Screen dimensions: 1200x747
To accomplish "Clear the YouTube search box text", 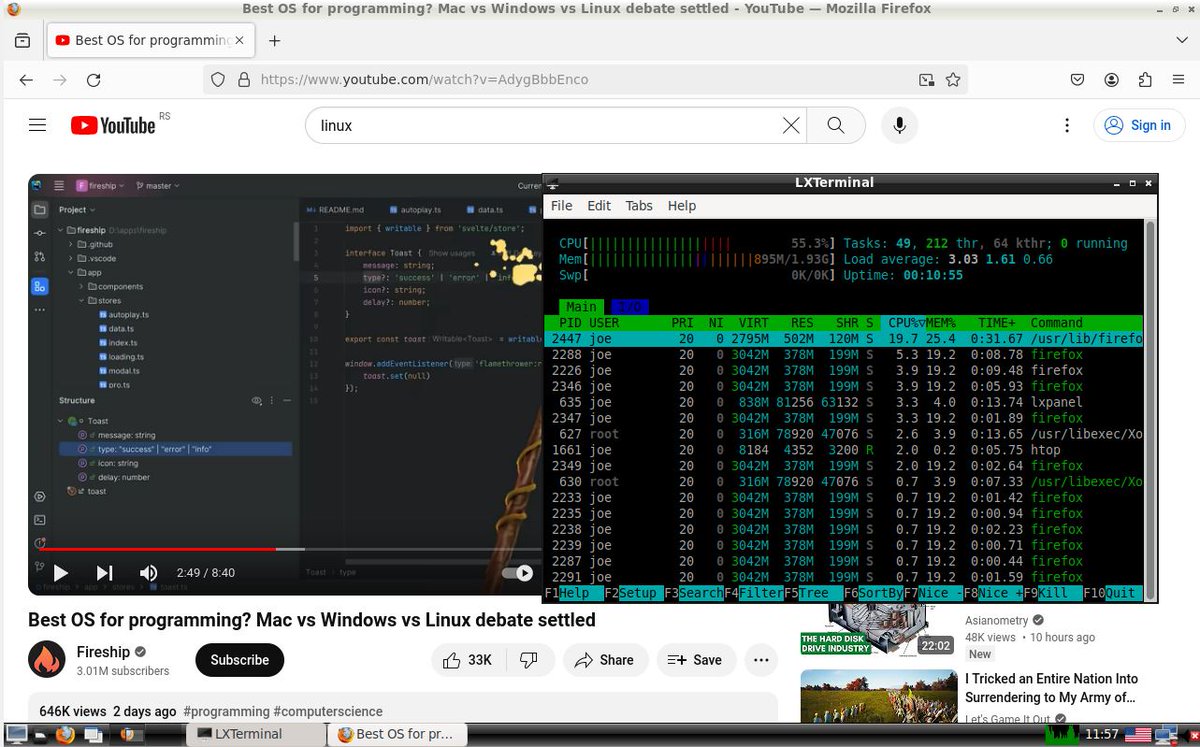I will [790, 125].
